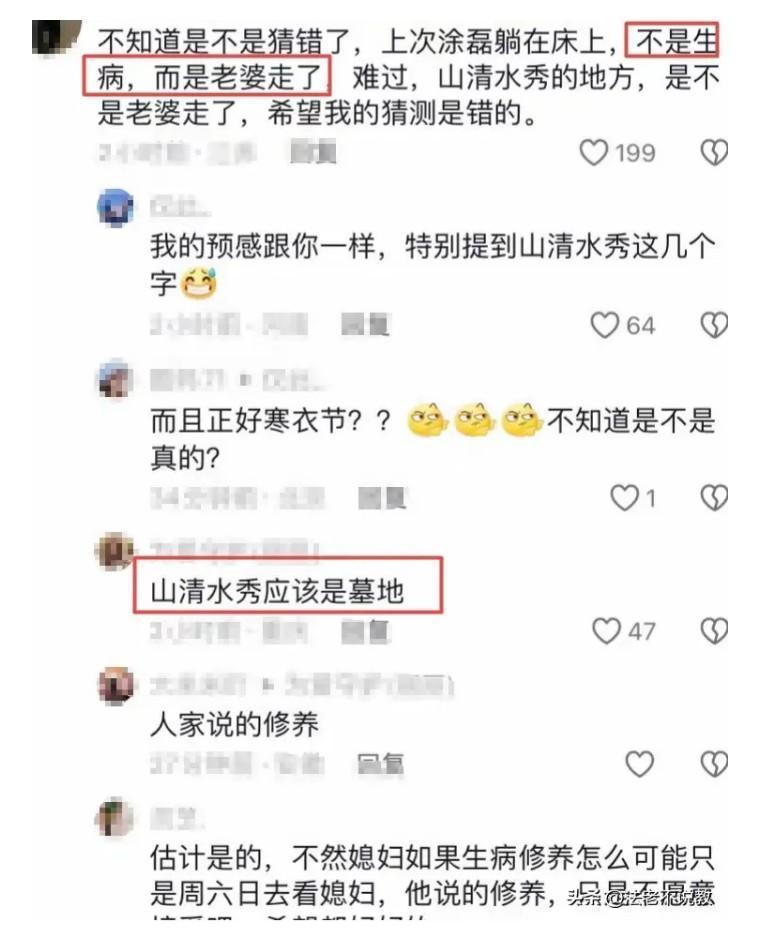Select the 山清水秀应该是墓地 comment text
The height and width of the screenshot is (942, 760).
point(277,591)
